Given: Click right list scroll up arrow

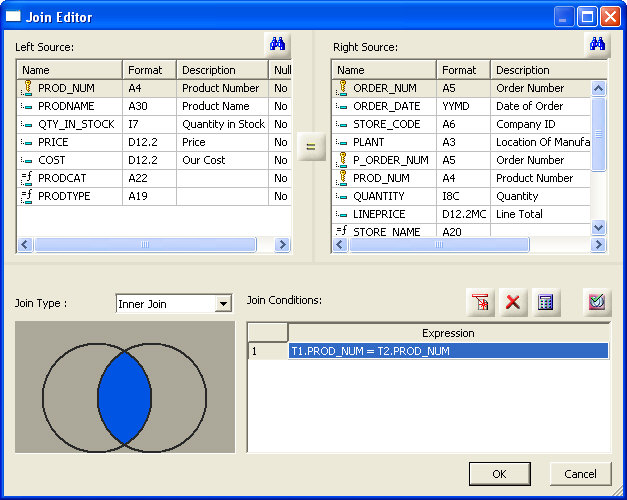Looking at the screenshot, I should (598, 88).
